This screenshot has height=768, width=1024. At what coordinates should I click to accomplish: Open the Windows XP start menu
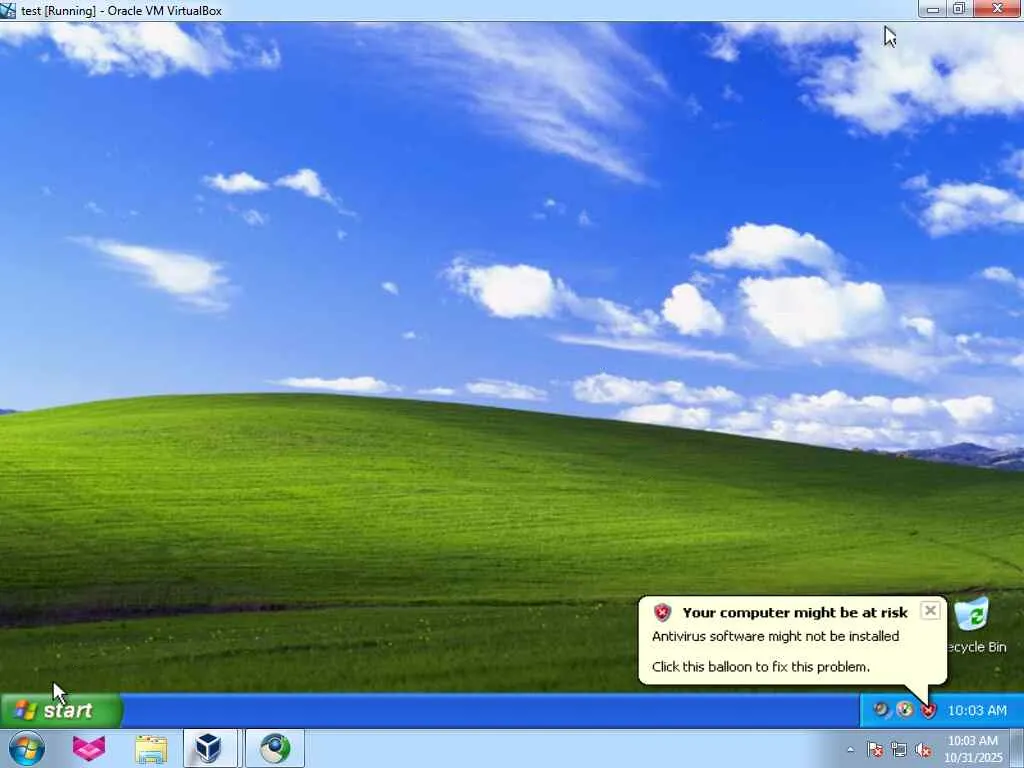click(x=61, y=710)
